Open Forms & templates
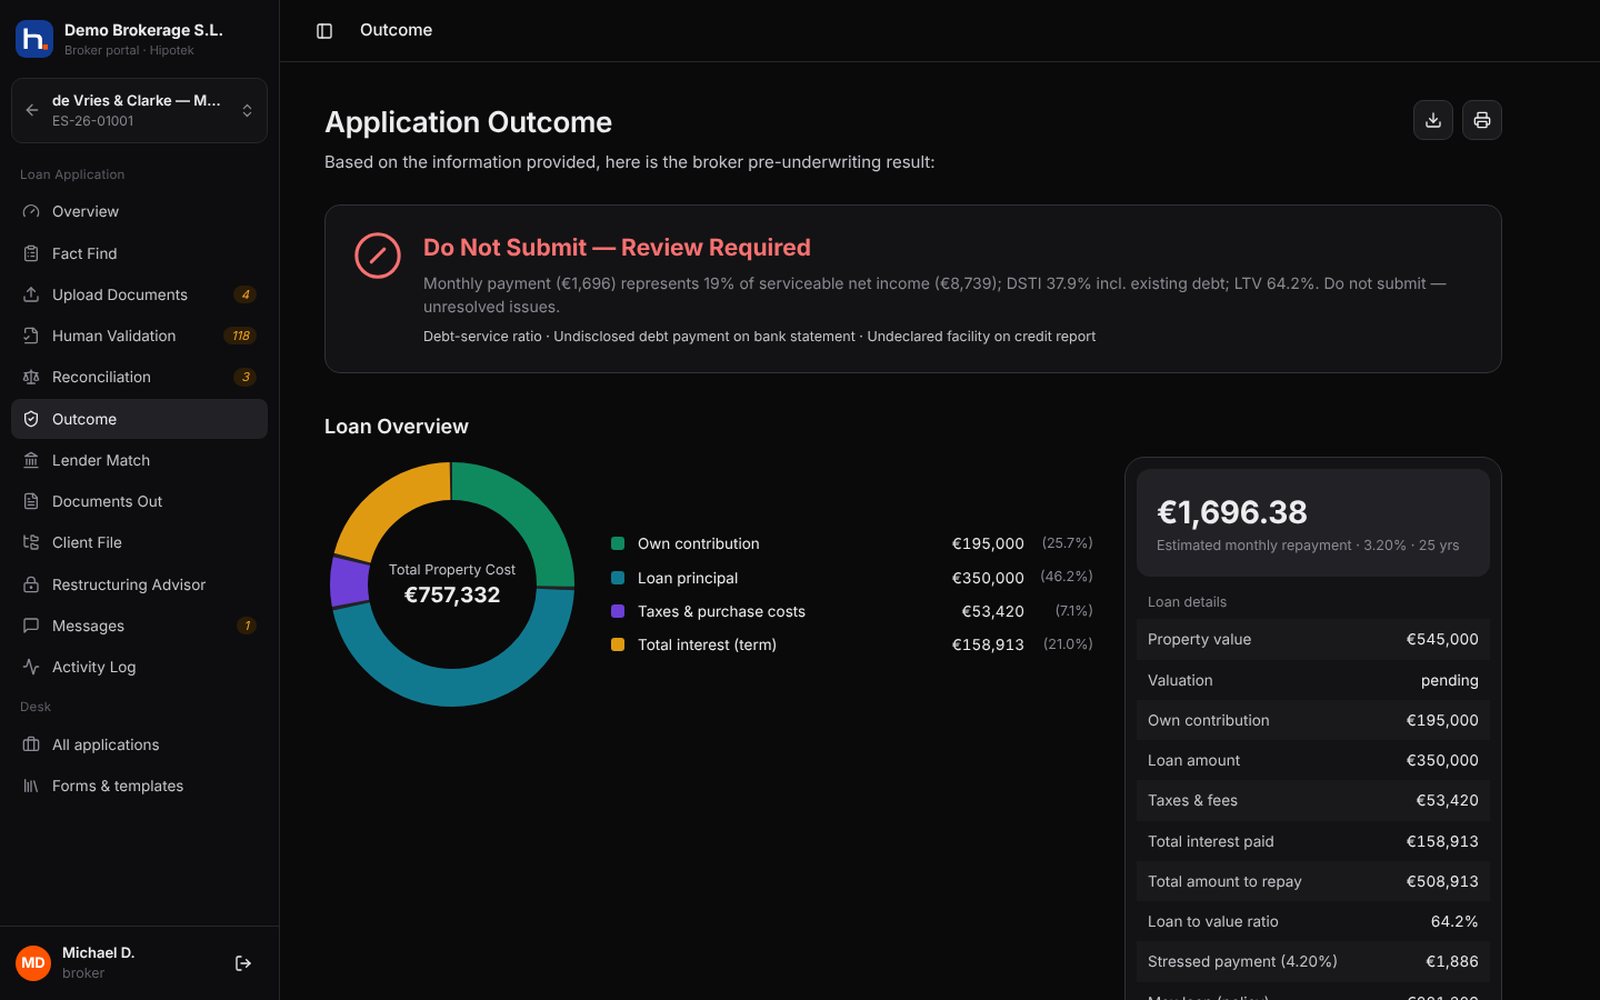Image resolution: width=1600 pixels, height=1000 pixels. coord(139,786)
